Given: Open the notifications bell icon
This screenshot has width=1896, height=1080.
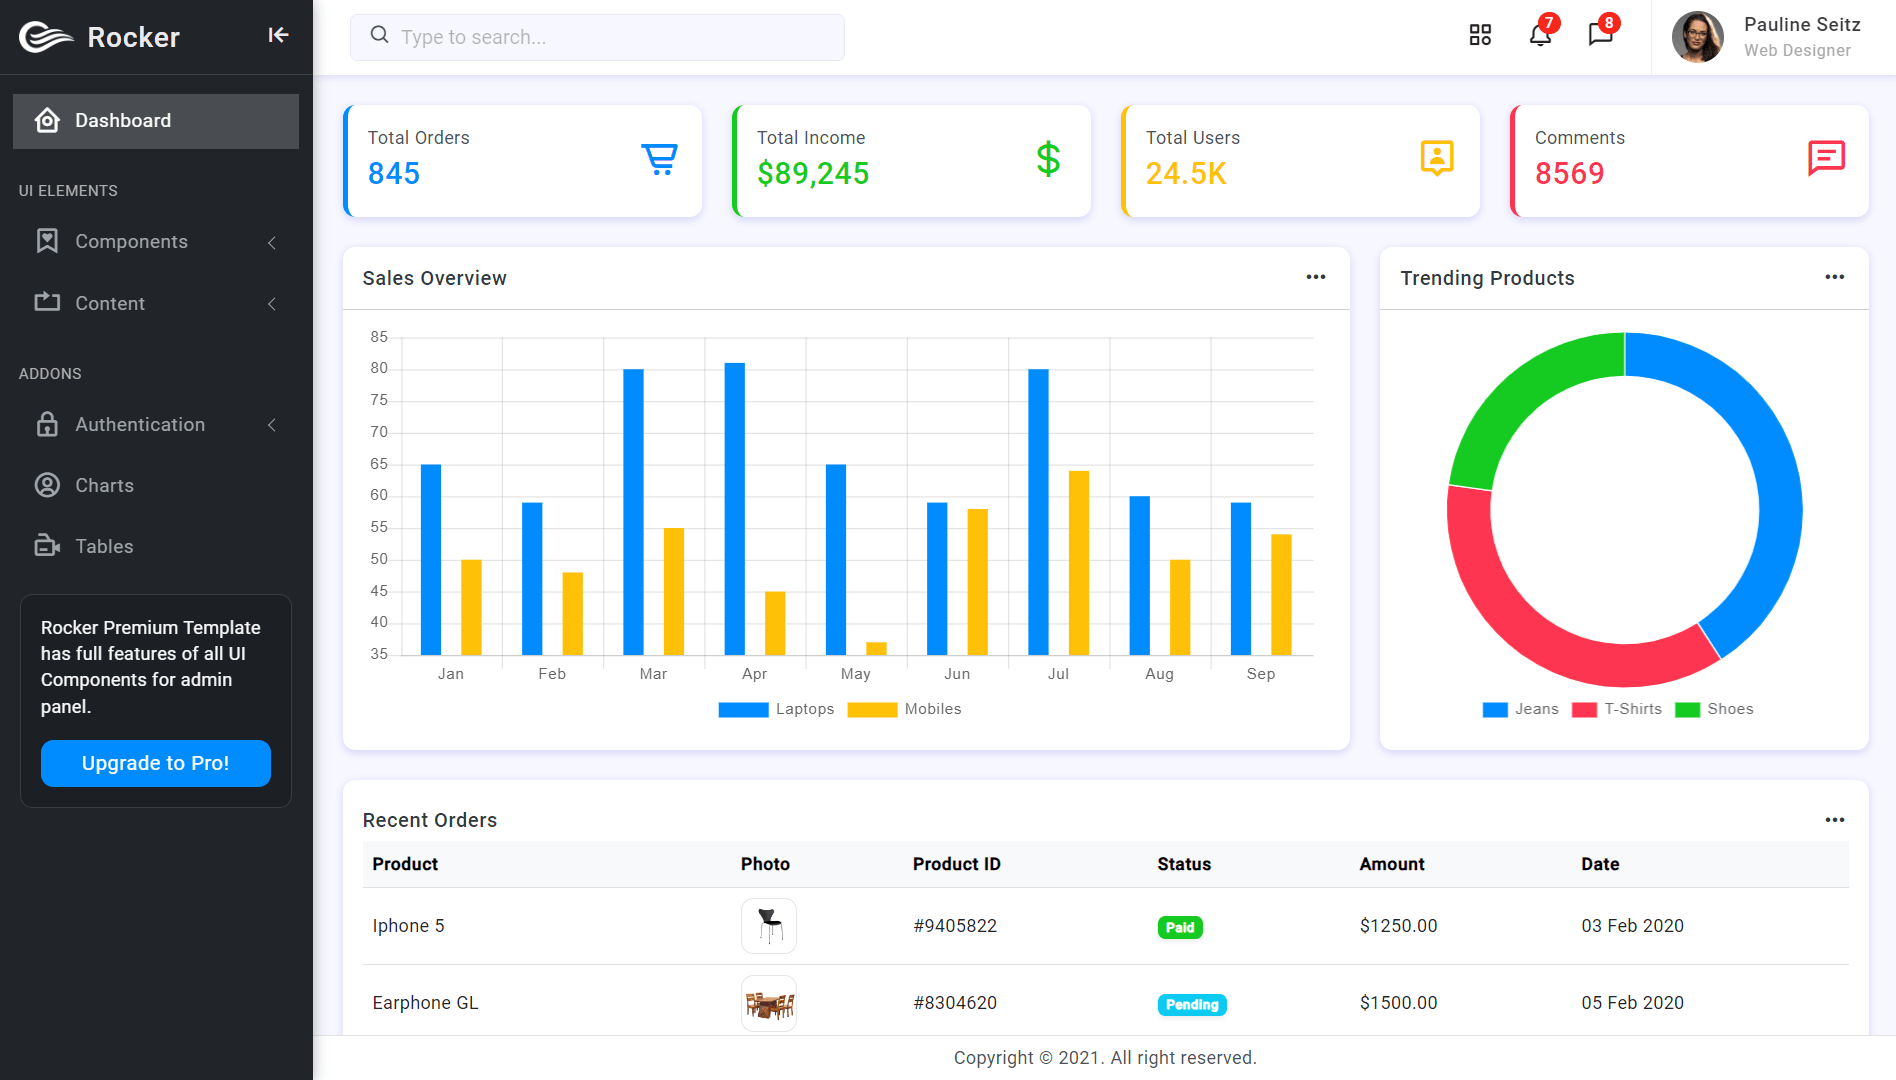Looking at the screenshot, I should pos(1540,36).
